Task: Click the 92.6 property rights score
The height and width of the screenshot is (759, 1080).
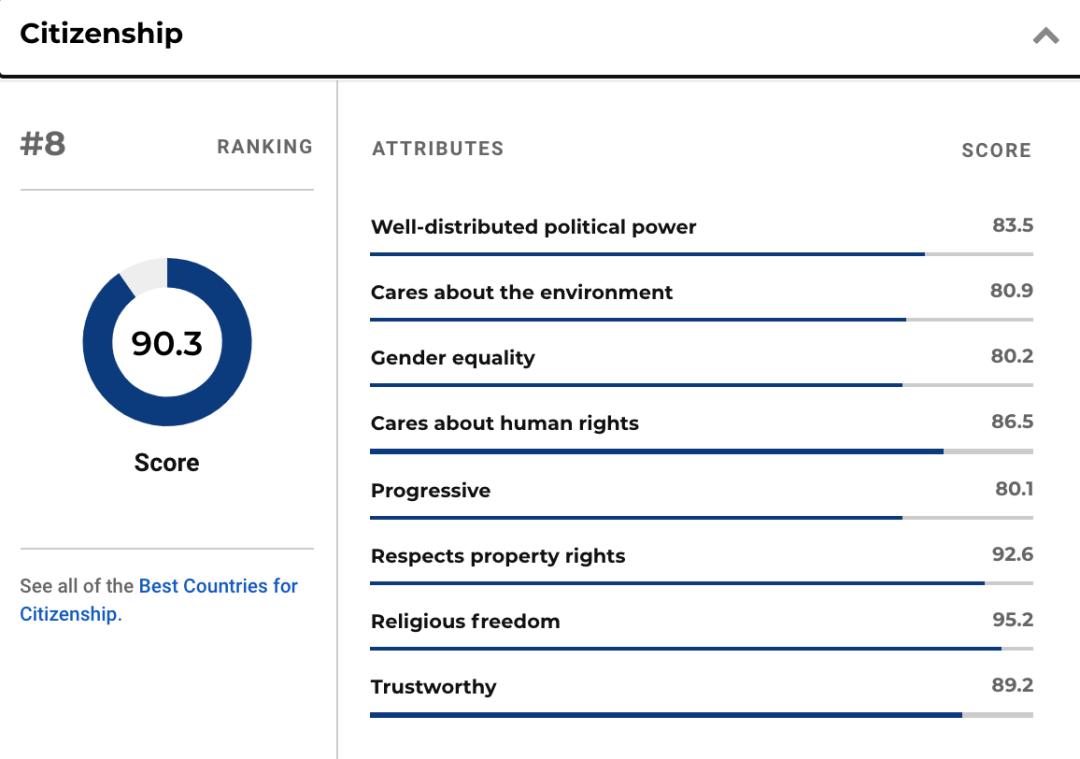Action: 1012,554
